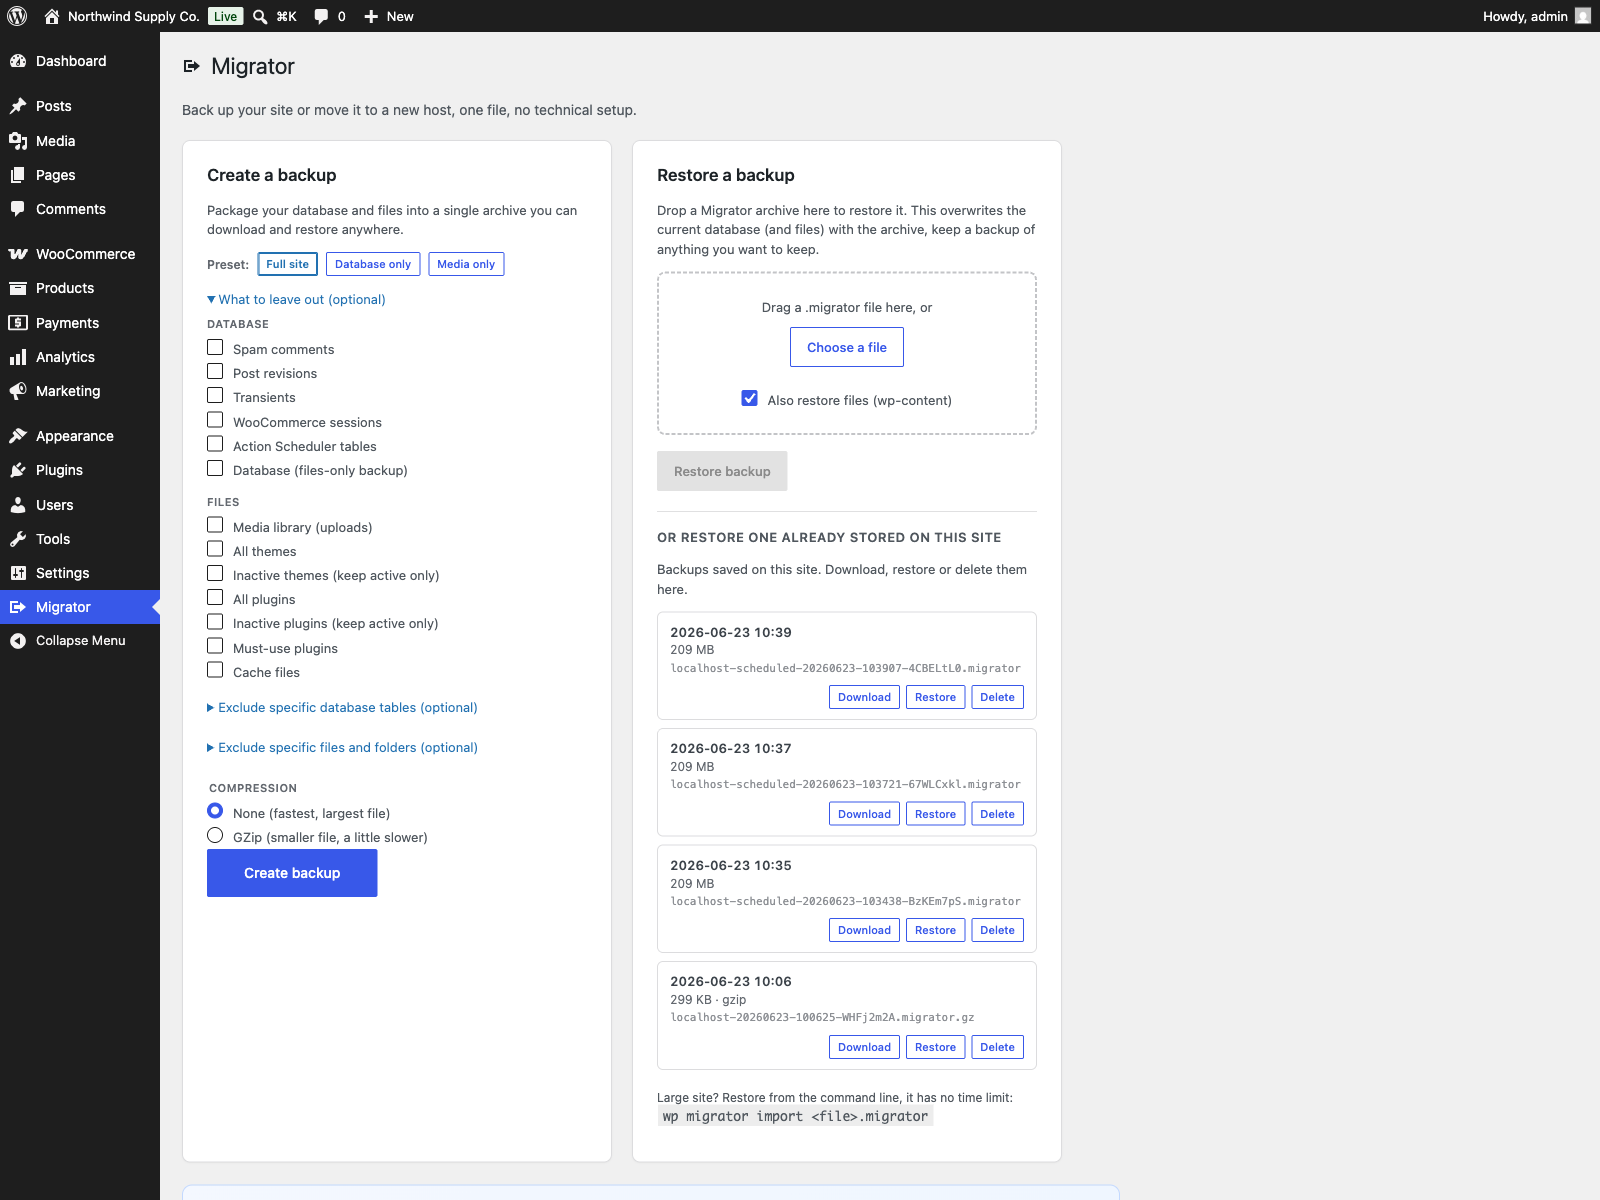Image resolution: width=1600 pixels, height=1200 pixels.
Task: Restore the 2026-06-23 10:37 backup
Action: pyautogui.click(x=935, y=814)
